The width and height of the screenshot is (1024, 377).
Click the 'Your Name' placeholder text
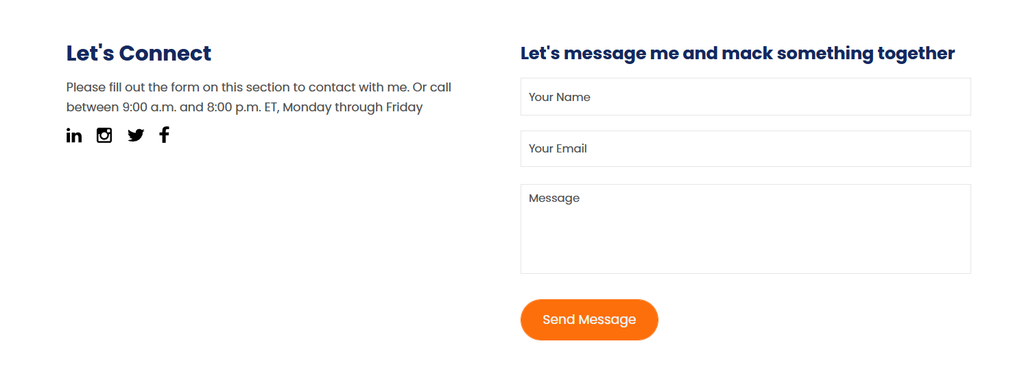(x=560, y=97)
